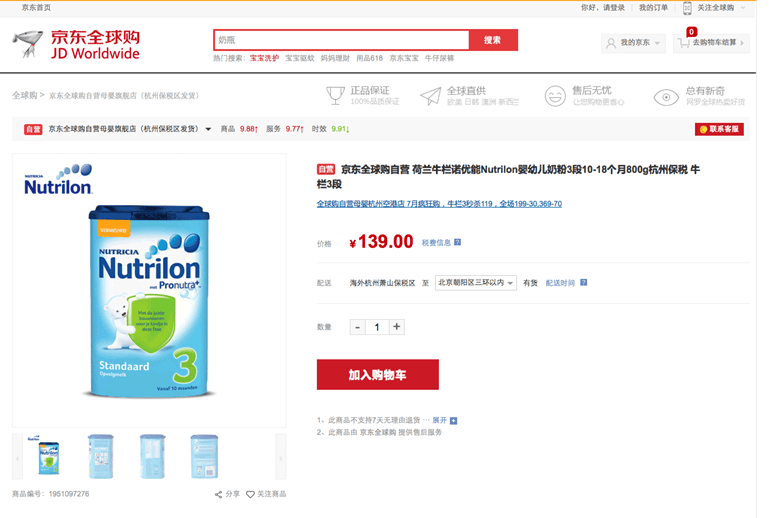The width and height of the screenshot is (769, 518).
Task: Click the heart icon to follow product
Action: click(251, 494)
